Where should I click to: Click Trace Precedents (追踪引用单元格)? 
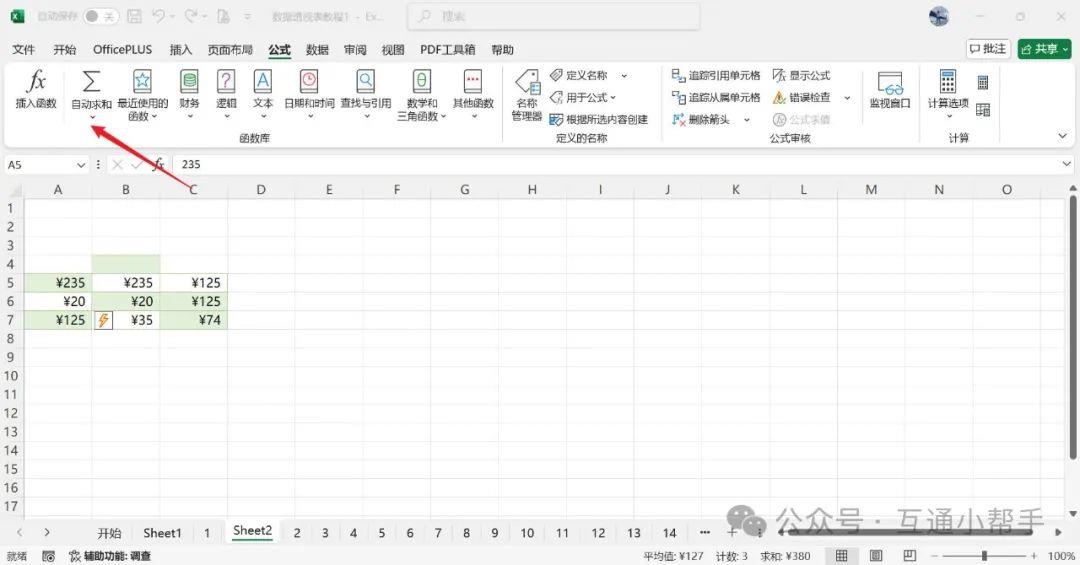point(715,76)
